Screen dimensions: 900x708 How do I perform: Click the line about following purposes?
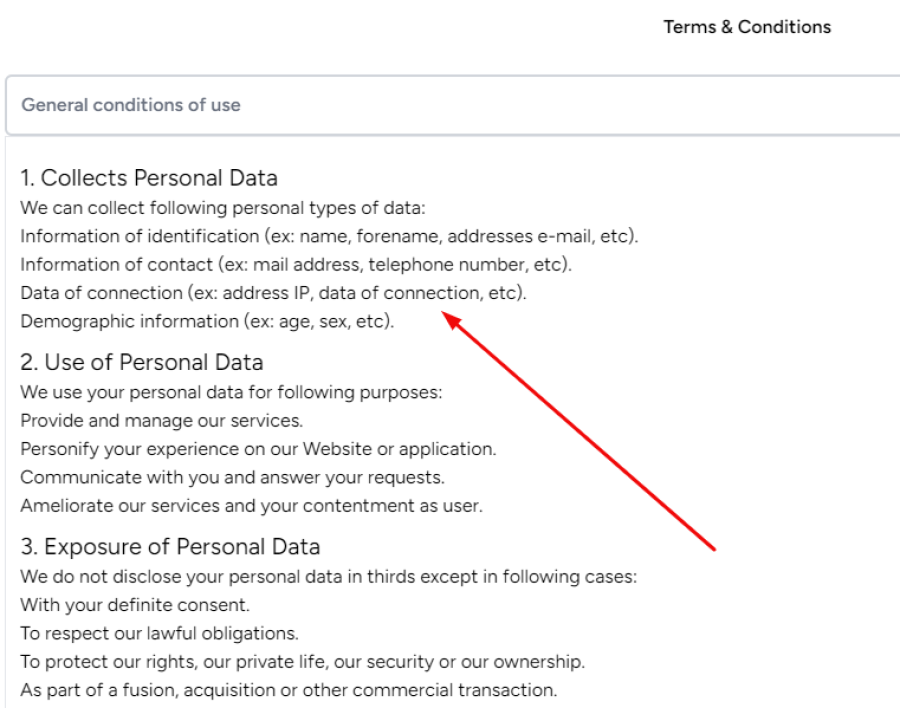point(231,392)
